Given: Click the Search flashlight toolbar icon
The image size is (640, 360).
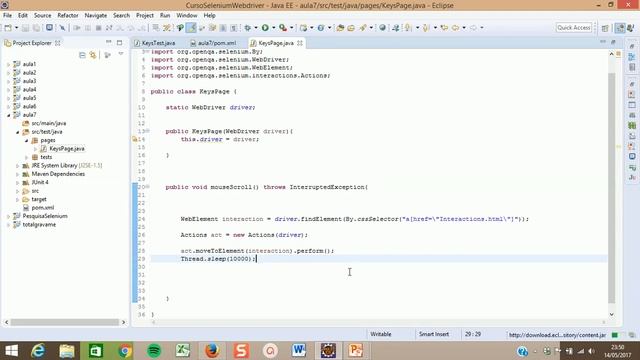Looking at the screenshot, I should tap(363, 28).
